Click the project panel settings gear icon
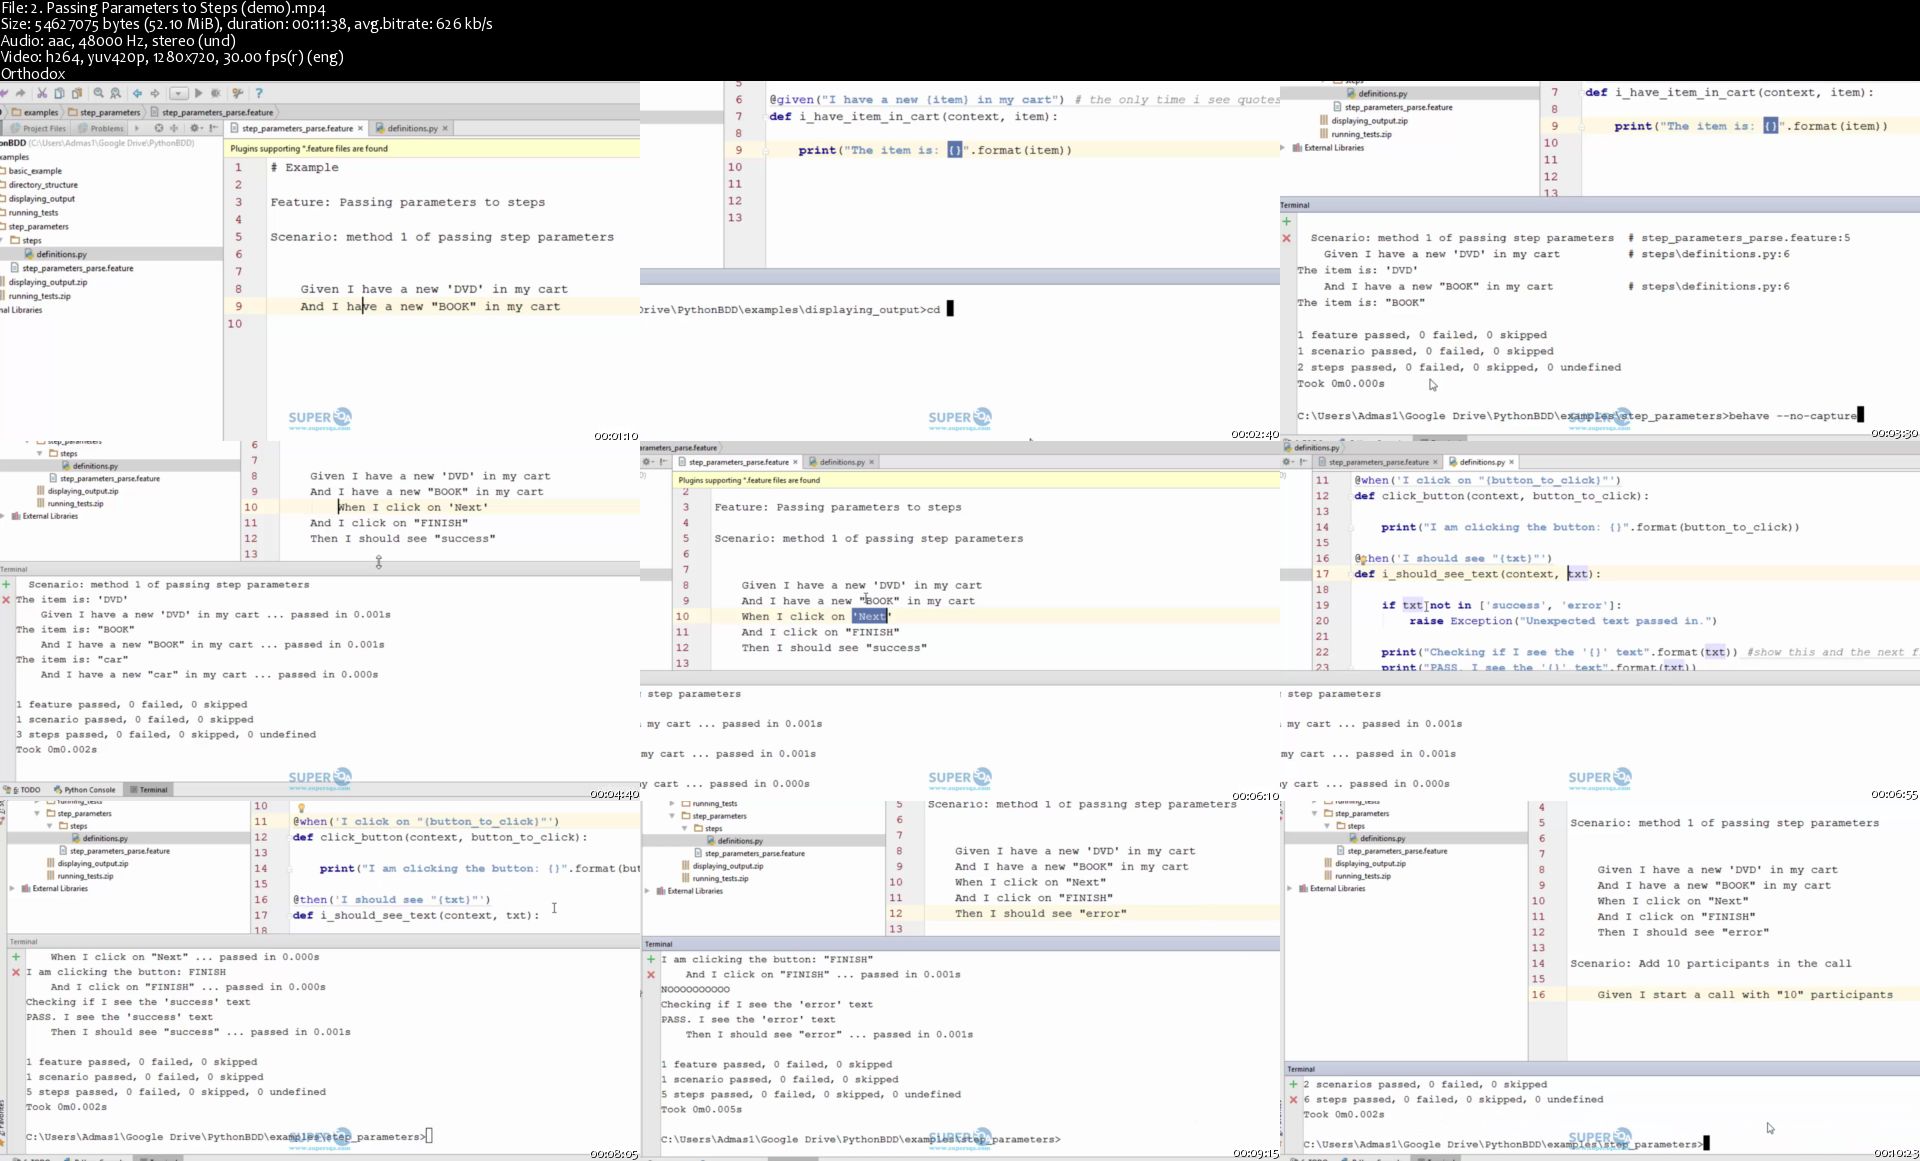Screen dimensions: 1920x1161 pyautogui.click(x=195, y=128)
